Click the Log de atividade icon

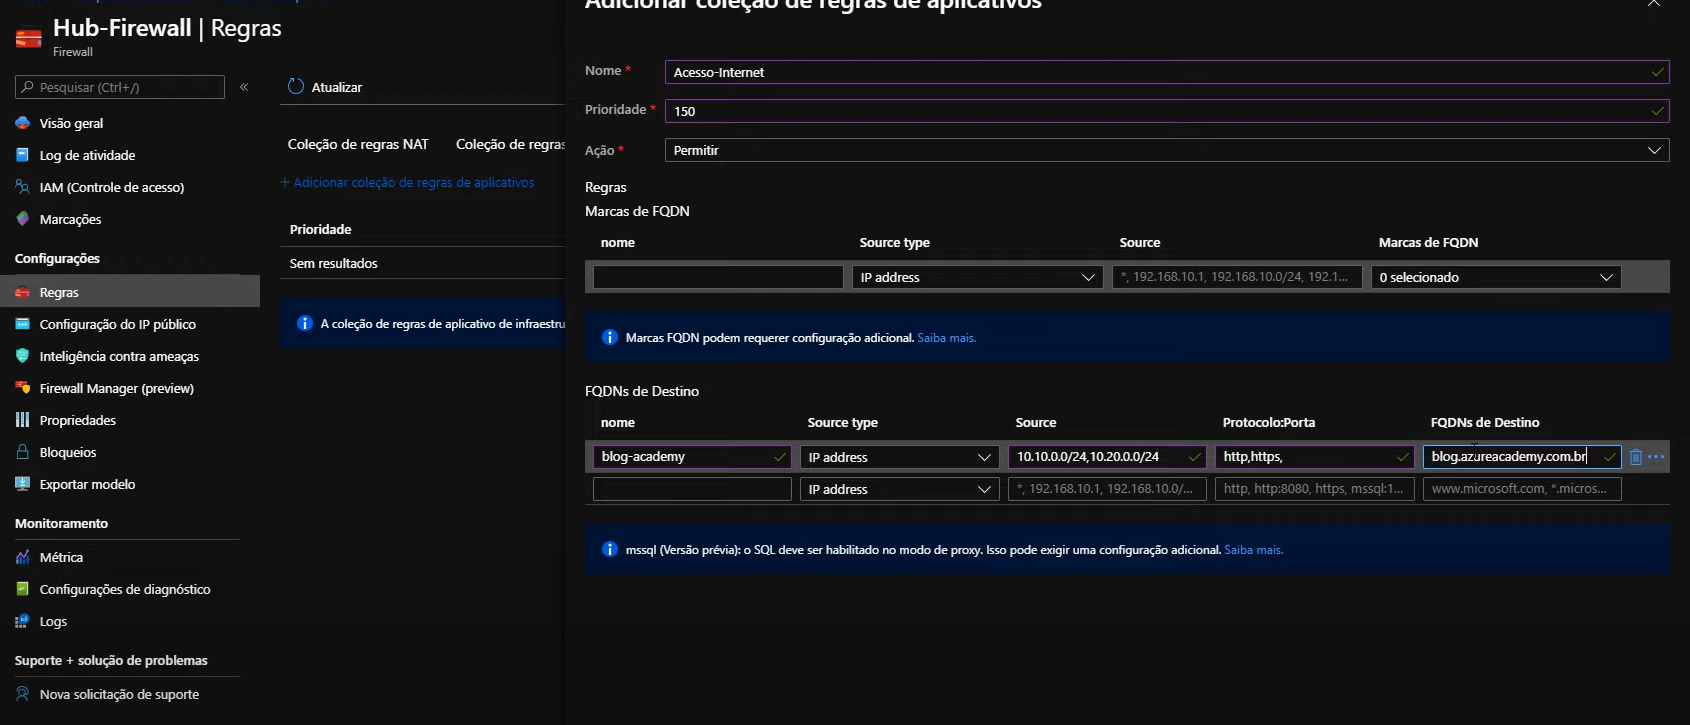click(22, 155)
